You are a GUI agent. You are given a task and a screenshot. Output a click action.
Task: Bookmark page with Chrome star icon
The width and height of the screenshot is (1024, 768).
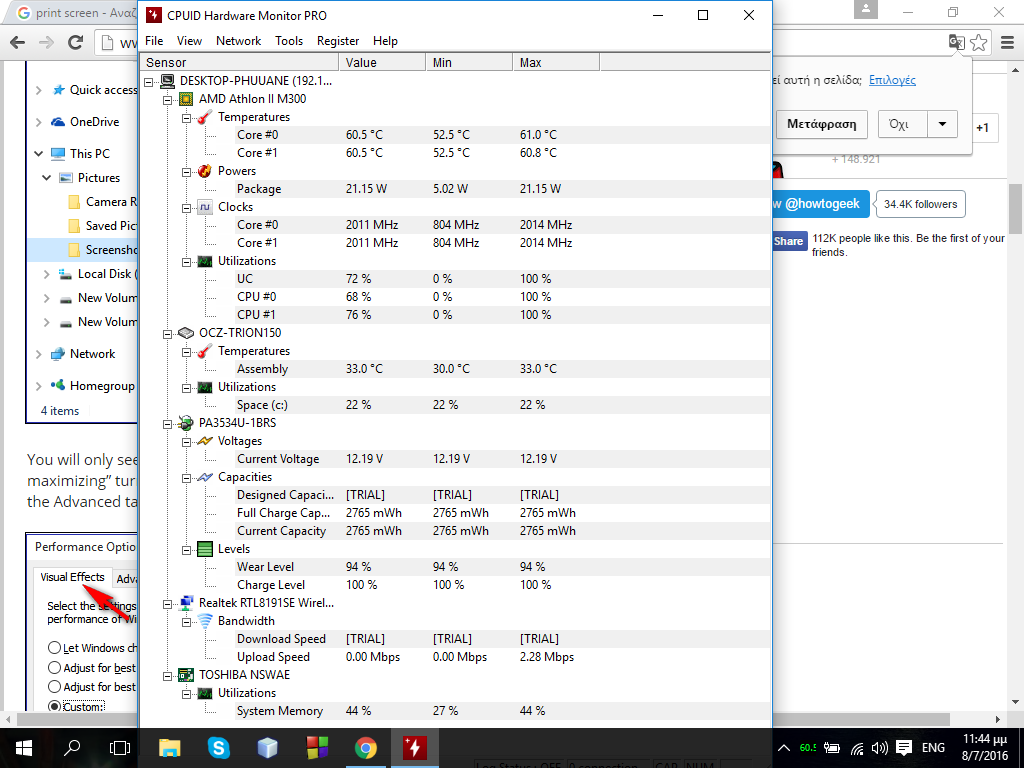tap(978, 43)
